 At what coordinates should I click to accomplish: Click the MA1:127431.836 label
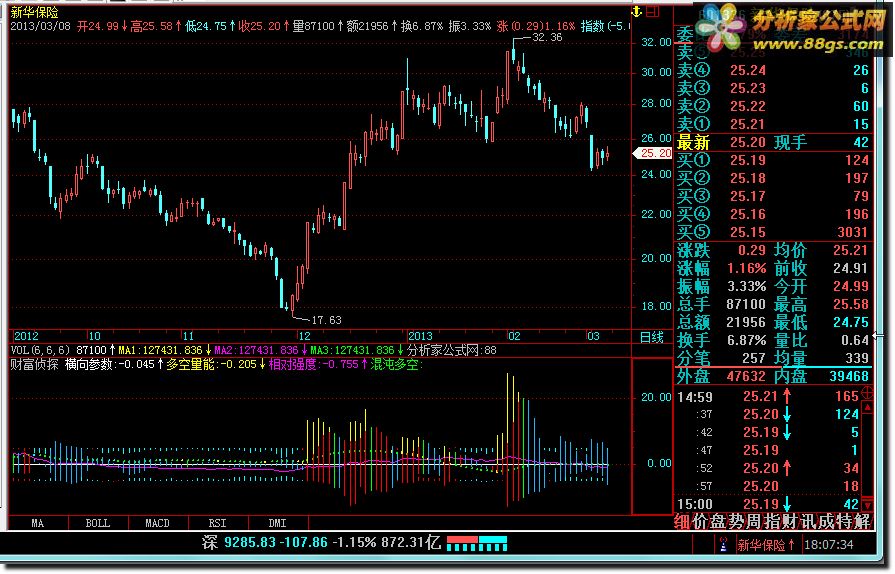pyautogui.click(x=160, y=350)
